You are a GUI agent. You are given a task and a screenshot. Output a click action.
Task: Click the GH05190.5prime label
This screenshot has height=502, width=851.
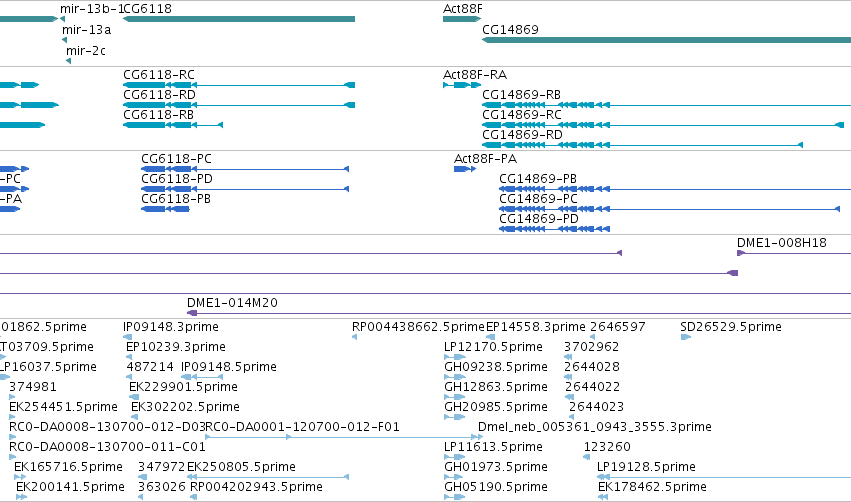click(496, 488)
